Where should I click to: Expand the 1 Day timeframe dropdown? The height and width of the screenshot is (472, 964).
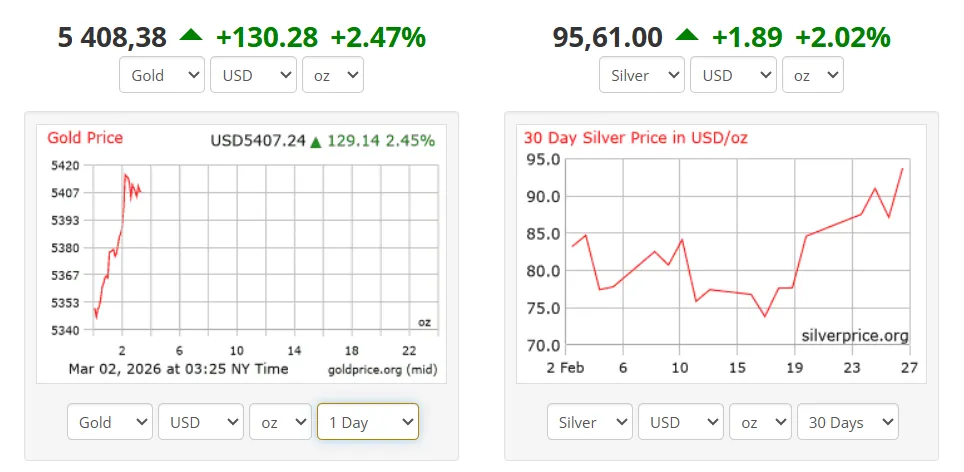367,422
